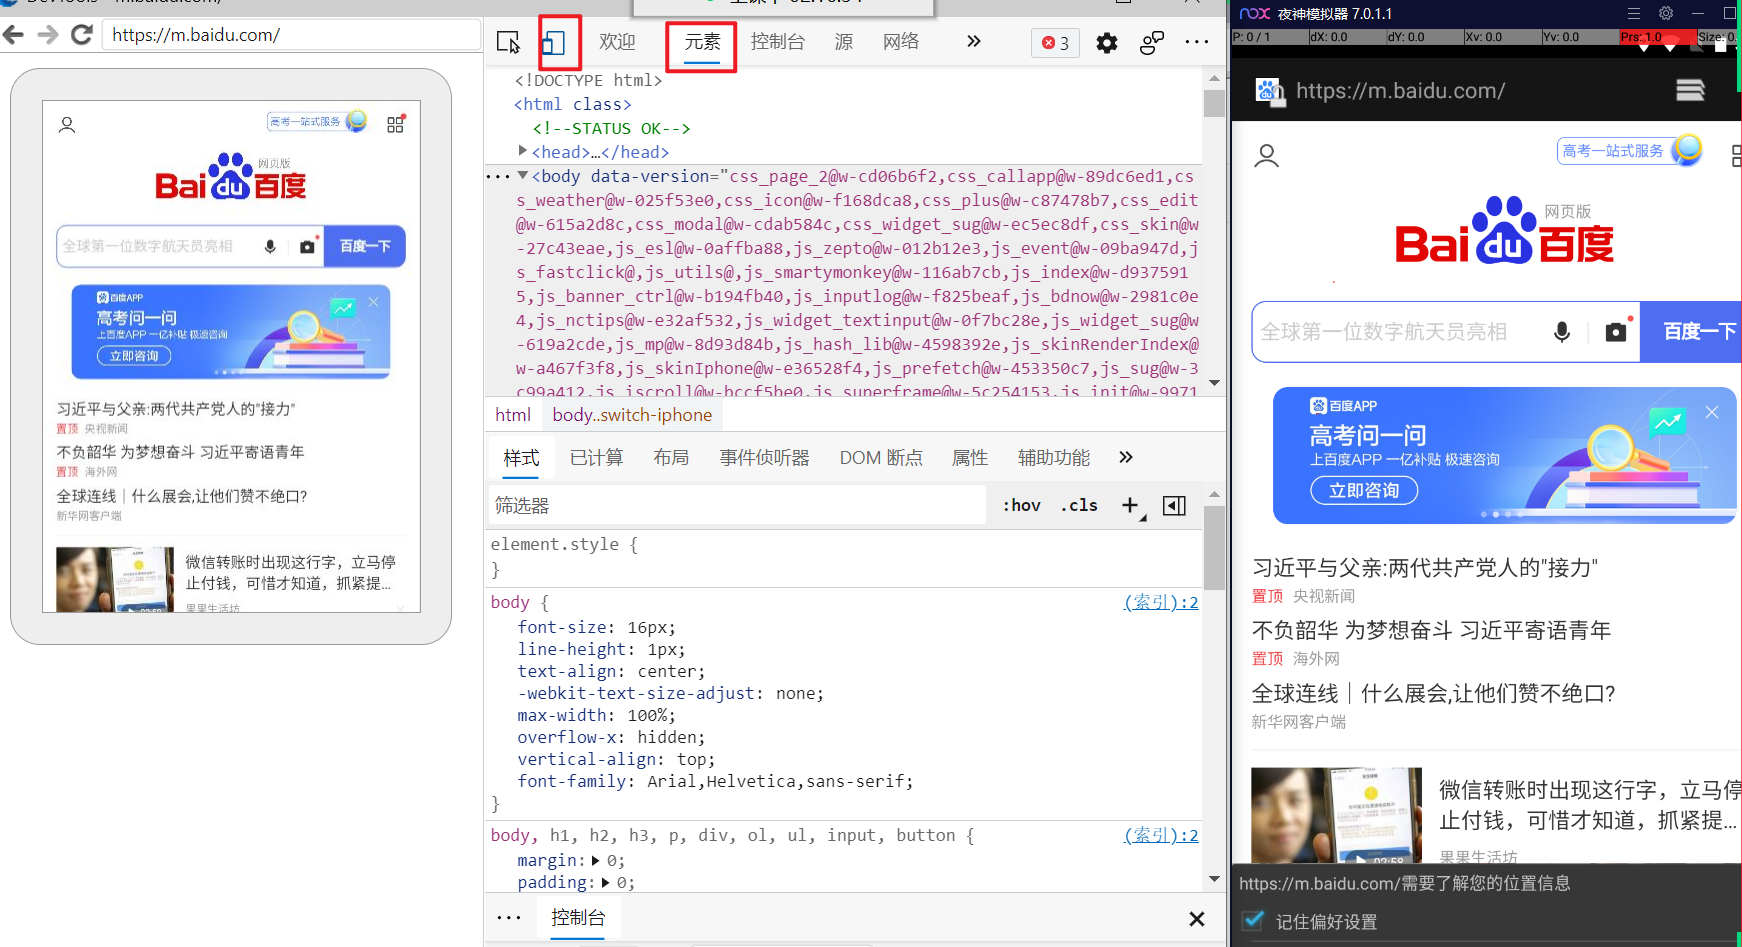Open the top 控制台 tab

778,42
